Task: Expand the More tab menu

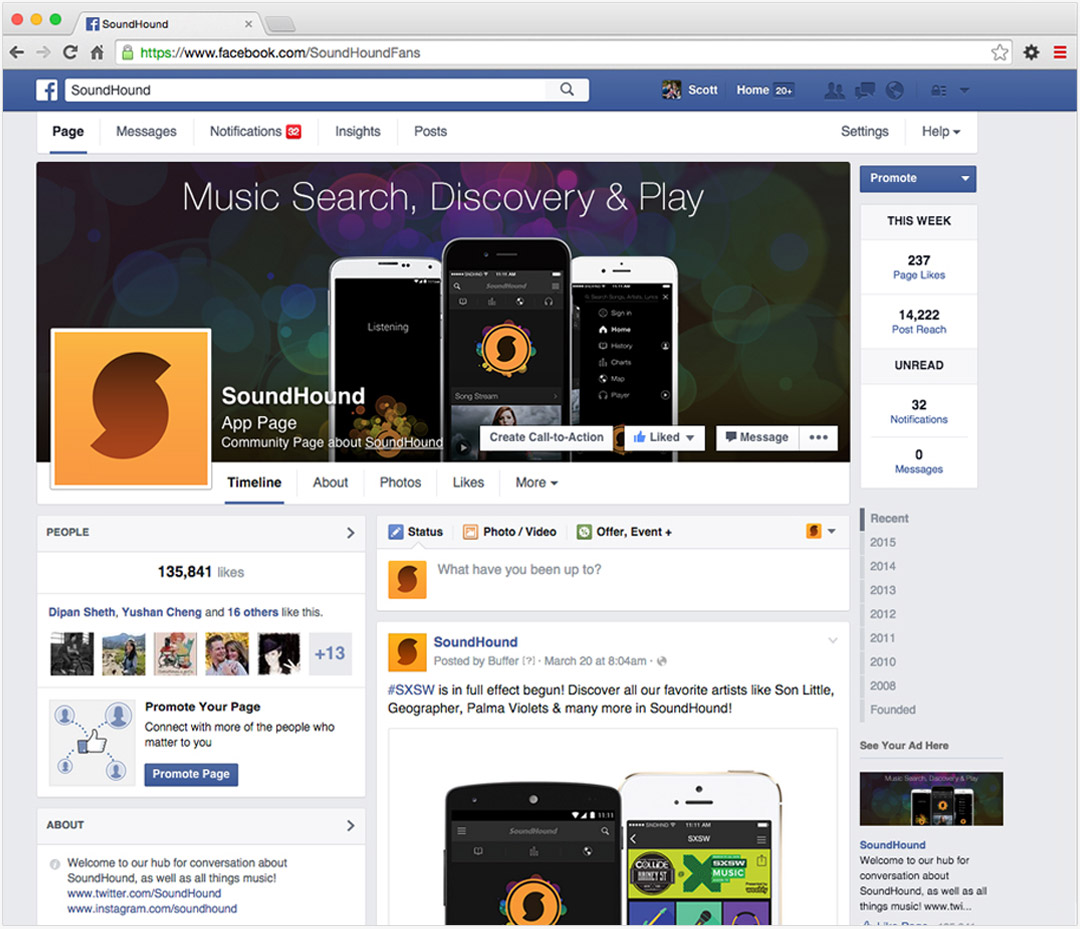Action: coord(537,483)
